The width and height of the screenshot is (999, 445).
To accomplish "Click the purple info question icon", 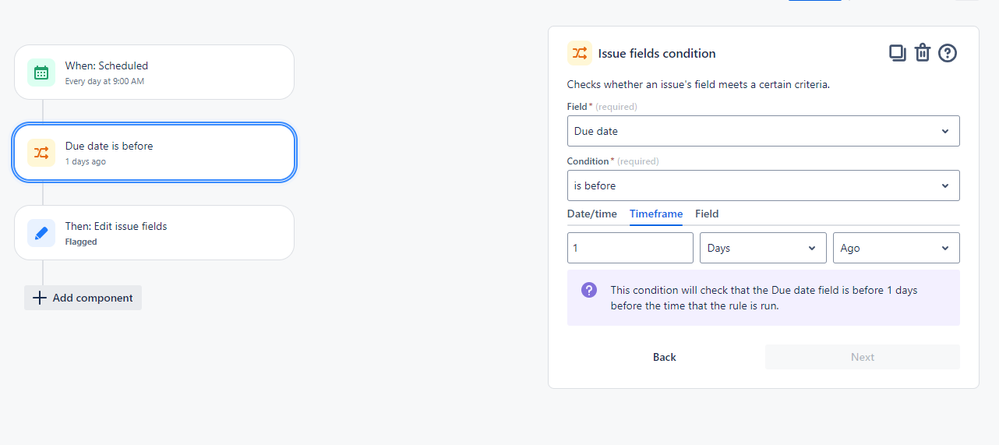I will click(589, 290).
